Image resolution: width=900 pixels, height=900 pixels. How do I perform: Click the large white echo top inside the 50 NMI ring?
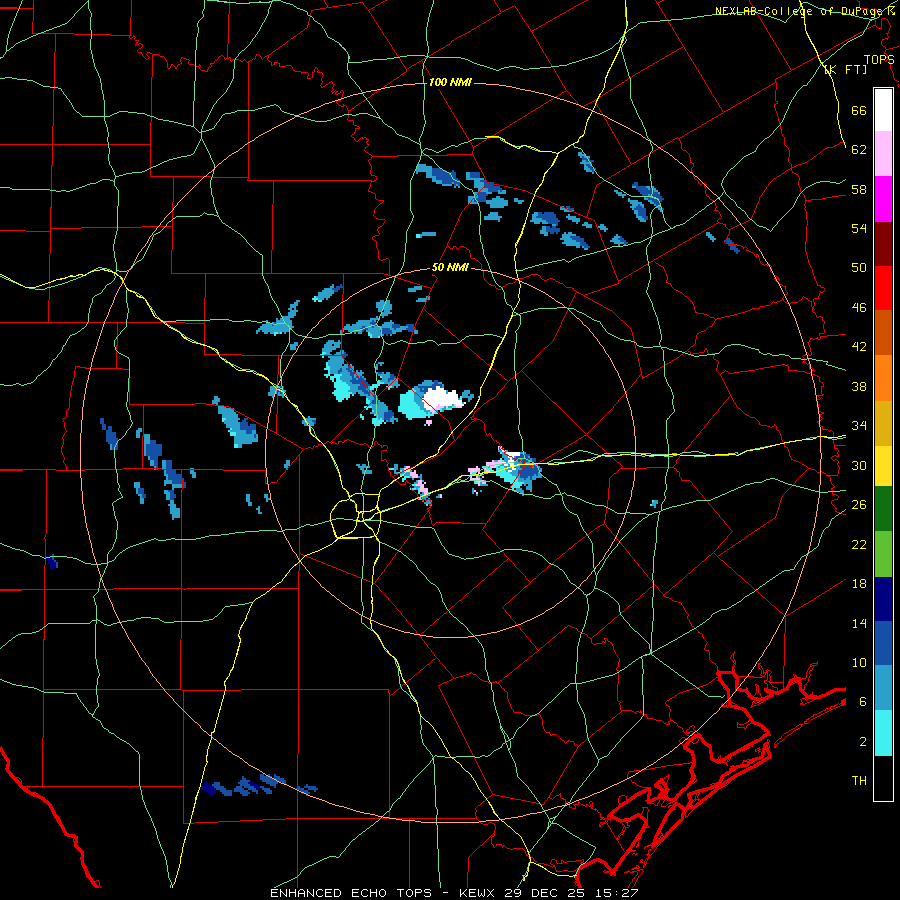coord(443,398)
